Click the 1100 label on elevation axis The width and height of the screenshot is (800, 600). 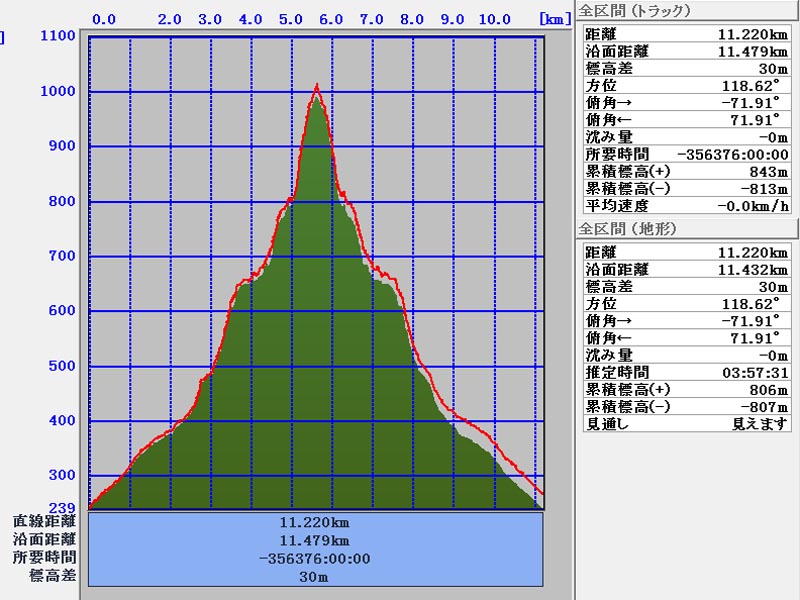point(57,36)
